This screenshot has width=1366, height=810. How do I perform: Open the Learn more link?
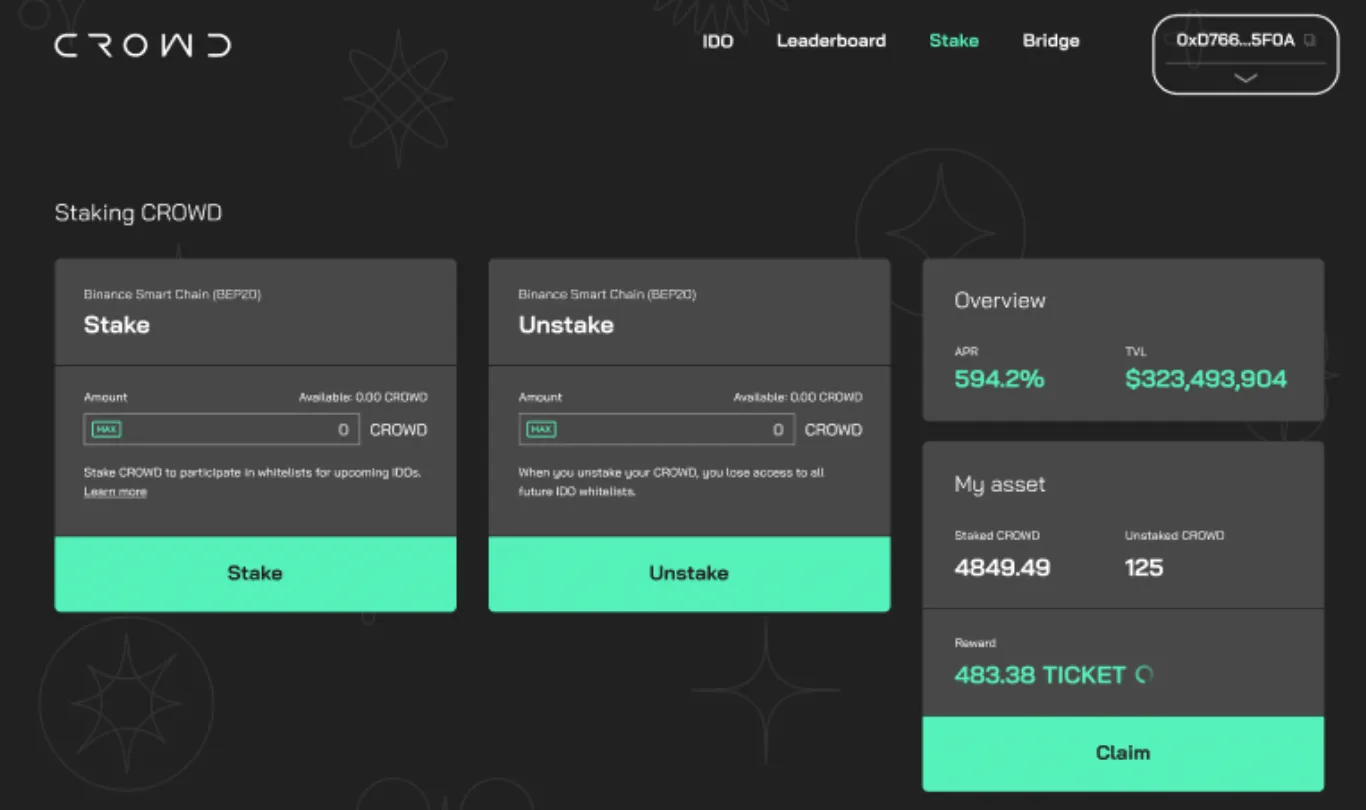pyautogui.click(x=115, y=492)
